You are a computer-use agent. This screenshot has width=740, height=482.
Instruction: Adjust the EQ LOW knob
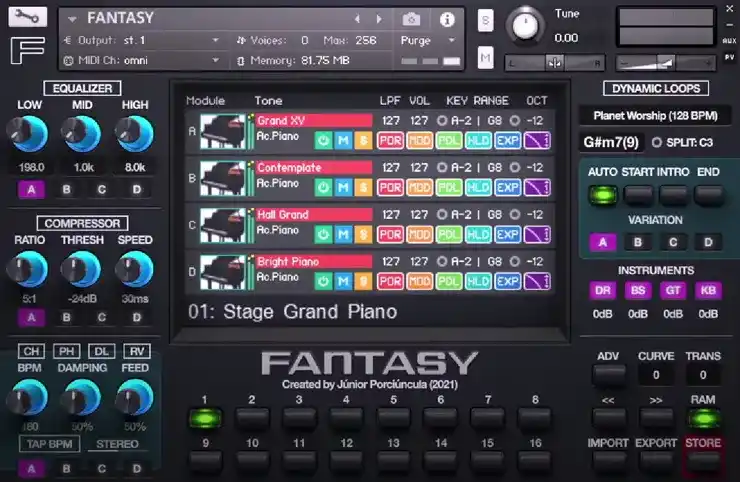[27, 135]
